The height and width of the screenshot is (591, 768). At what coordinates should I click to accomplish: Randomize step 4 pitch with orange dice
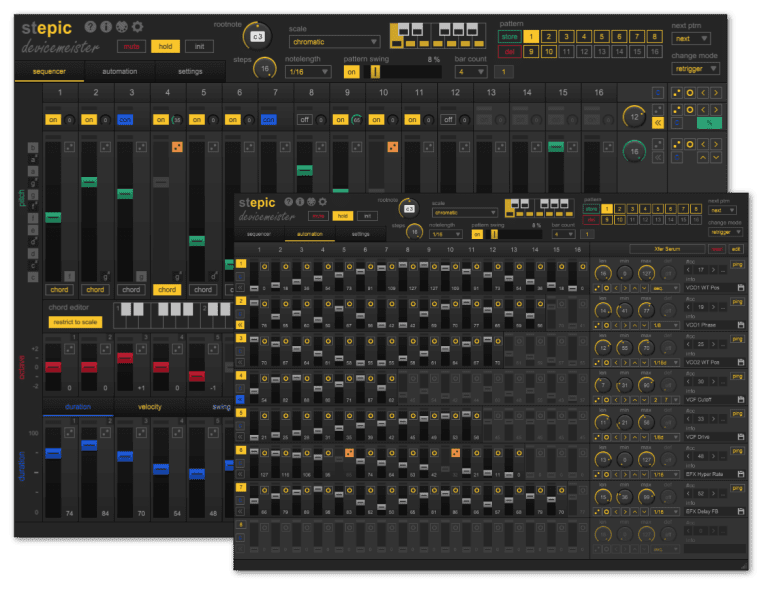pyautogui.click(x=177, y=147)
